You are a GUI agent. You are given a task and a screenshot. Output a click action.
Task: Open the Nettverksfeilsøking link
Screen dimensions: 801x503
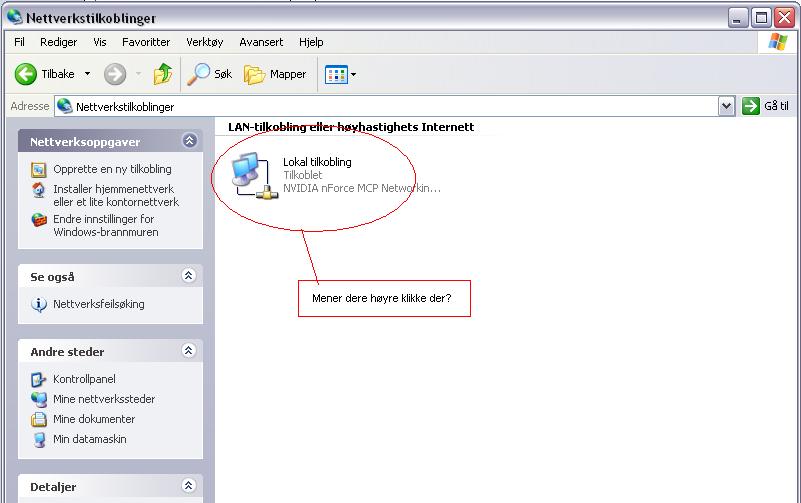tap(99, 304)
